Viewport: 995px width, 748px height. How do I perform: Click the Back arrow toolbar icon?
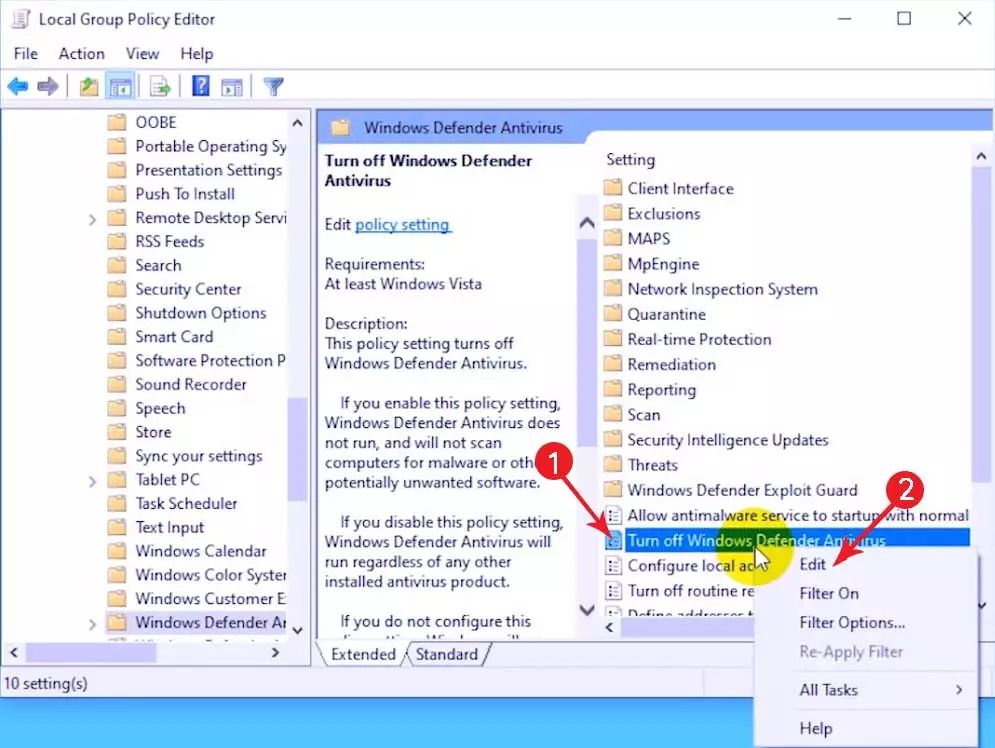[18, 86]
